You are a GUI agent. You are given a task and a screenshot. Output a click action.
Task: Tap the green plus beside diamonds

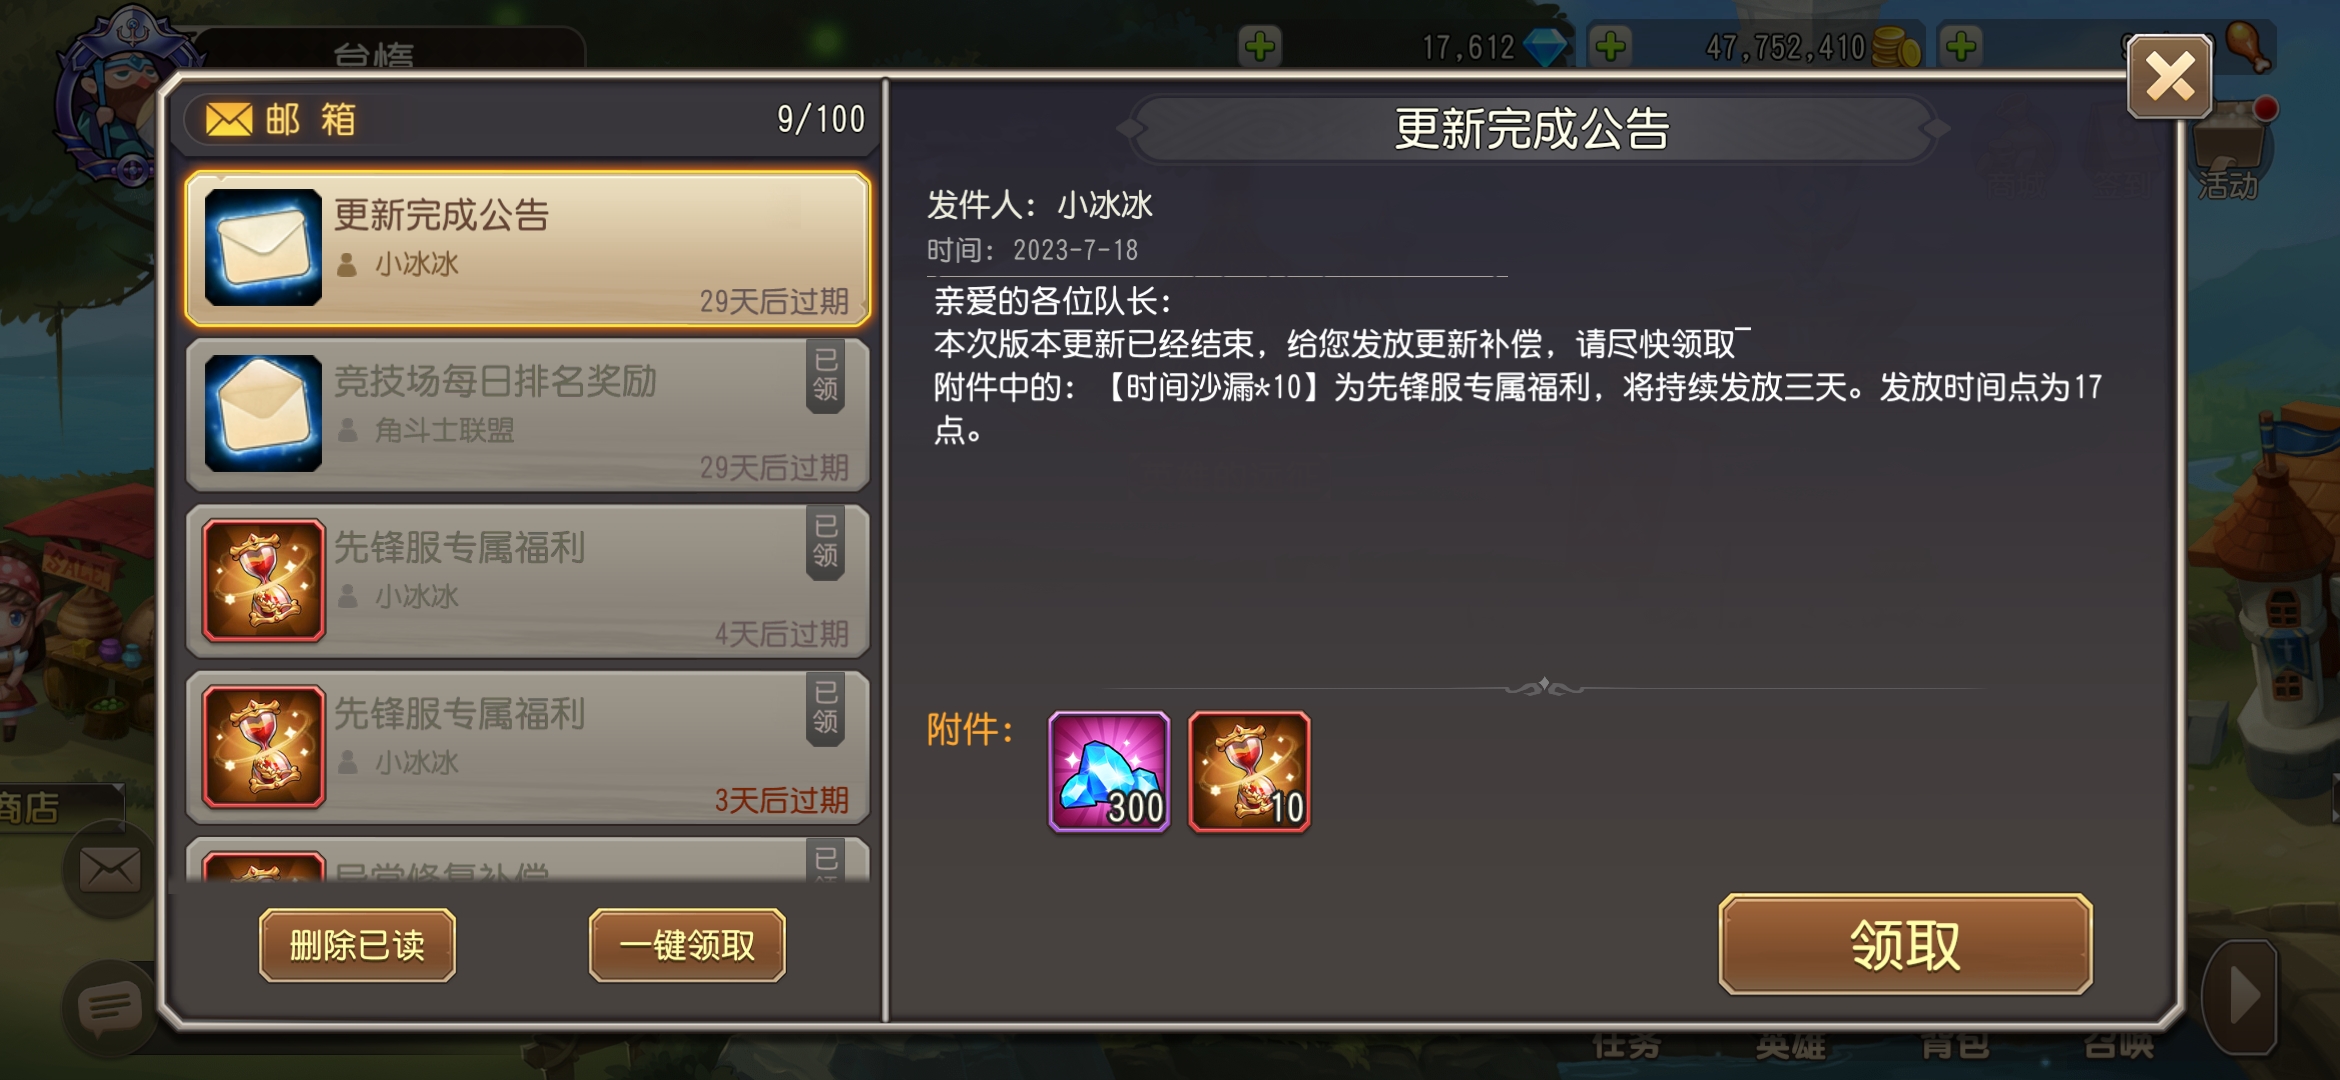(1611, 46)
